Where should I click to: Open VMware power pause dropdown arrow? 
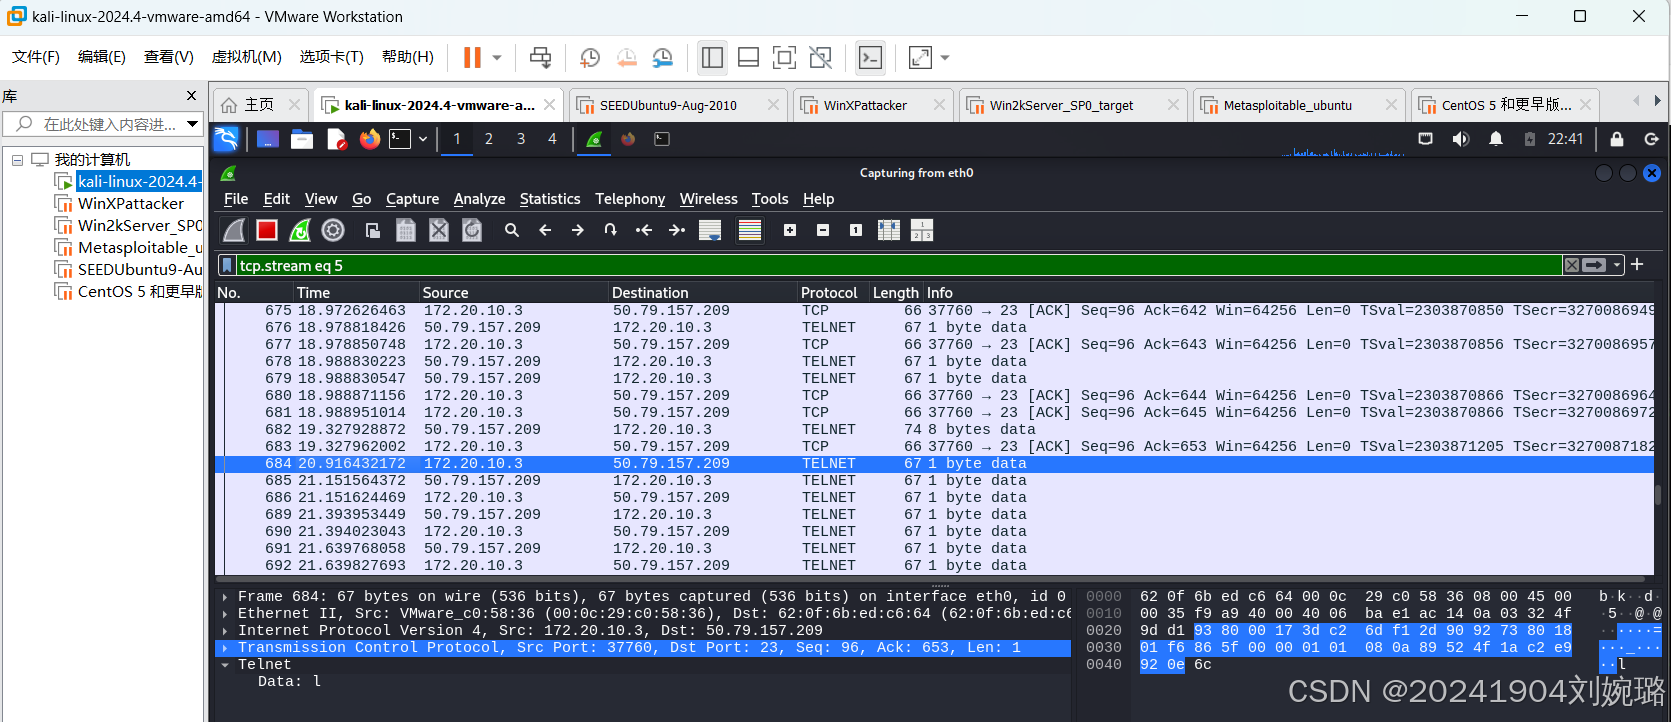(x=497, y=58)
